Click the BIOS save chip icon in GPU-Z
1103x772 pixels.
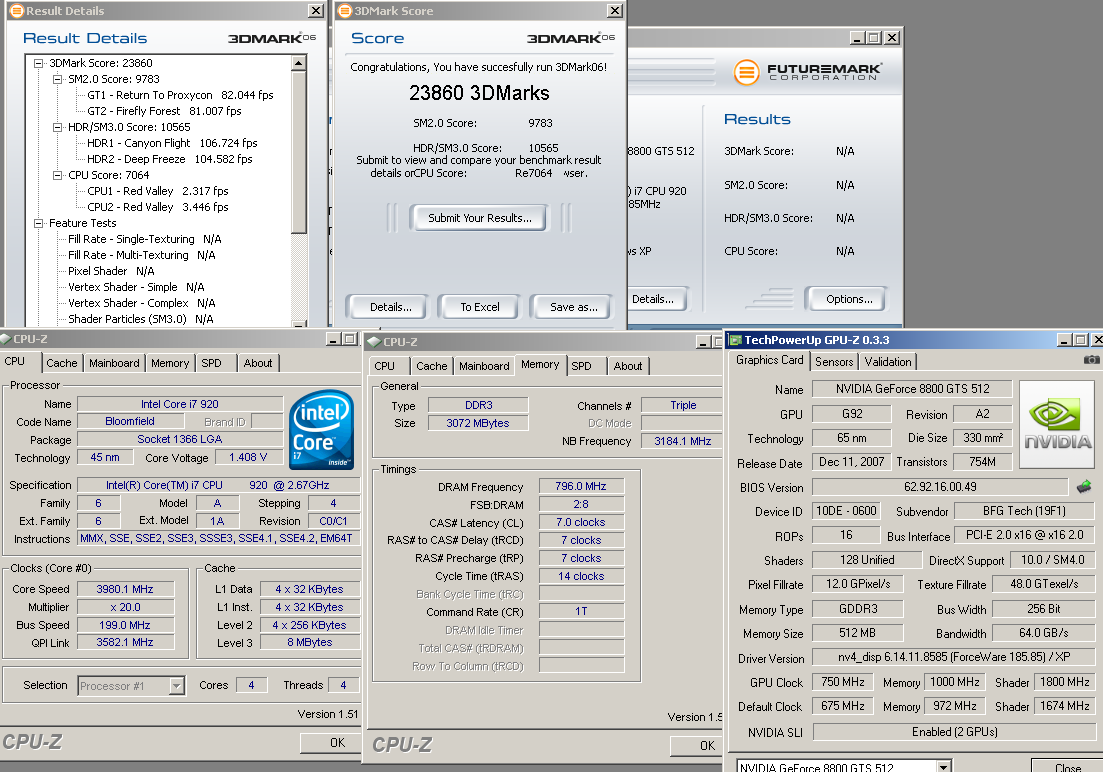click(x=1084, y=486)
